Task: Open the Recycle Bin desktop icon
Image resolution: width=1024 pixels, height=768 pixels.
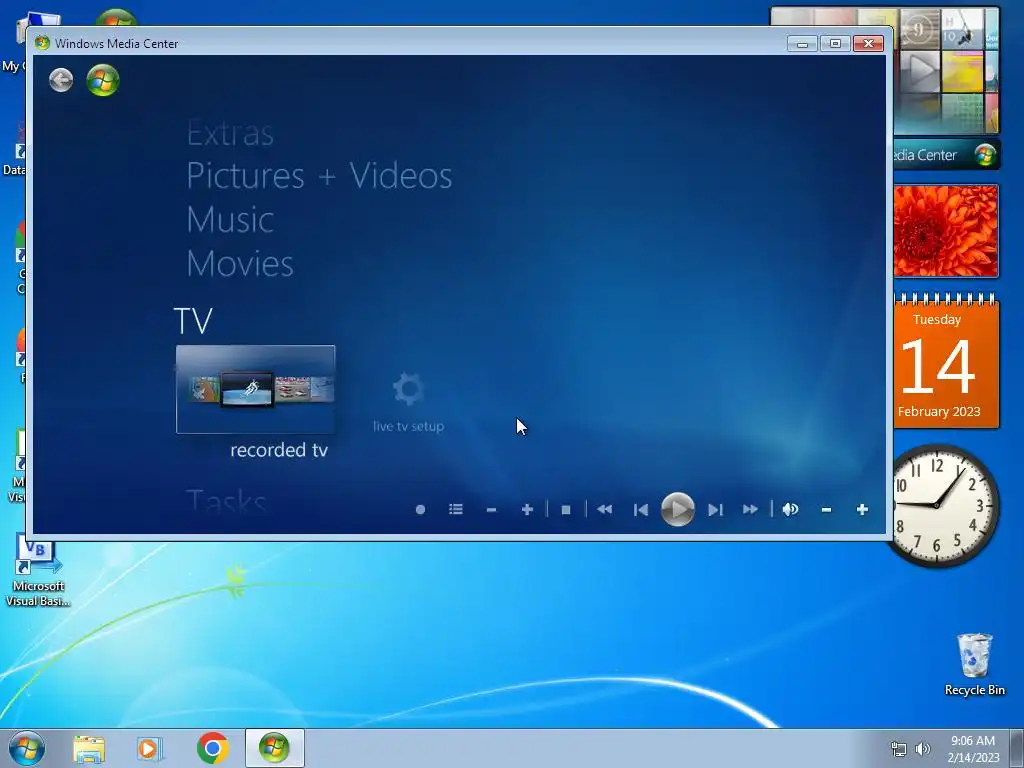Action: click(x=975, y=665)
